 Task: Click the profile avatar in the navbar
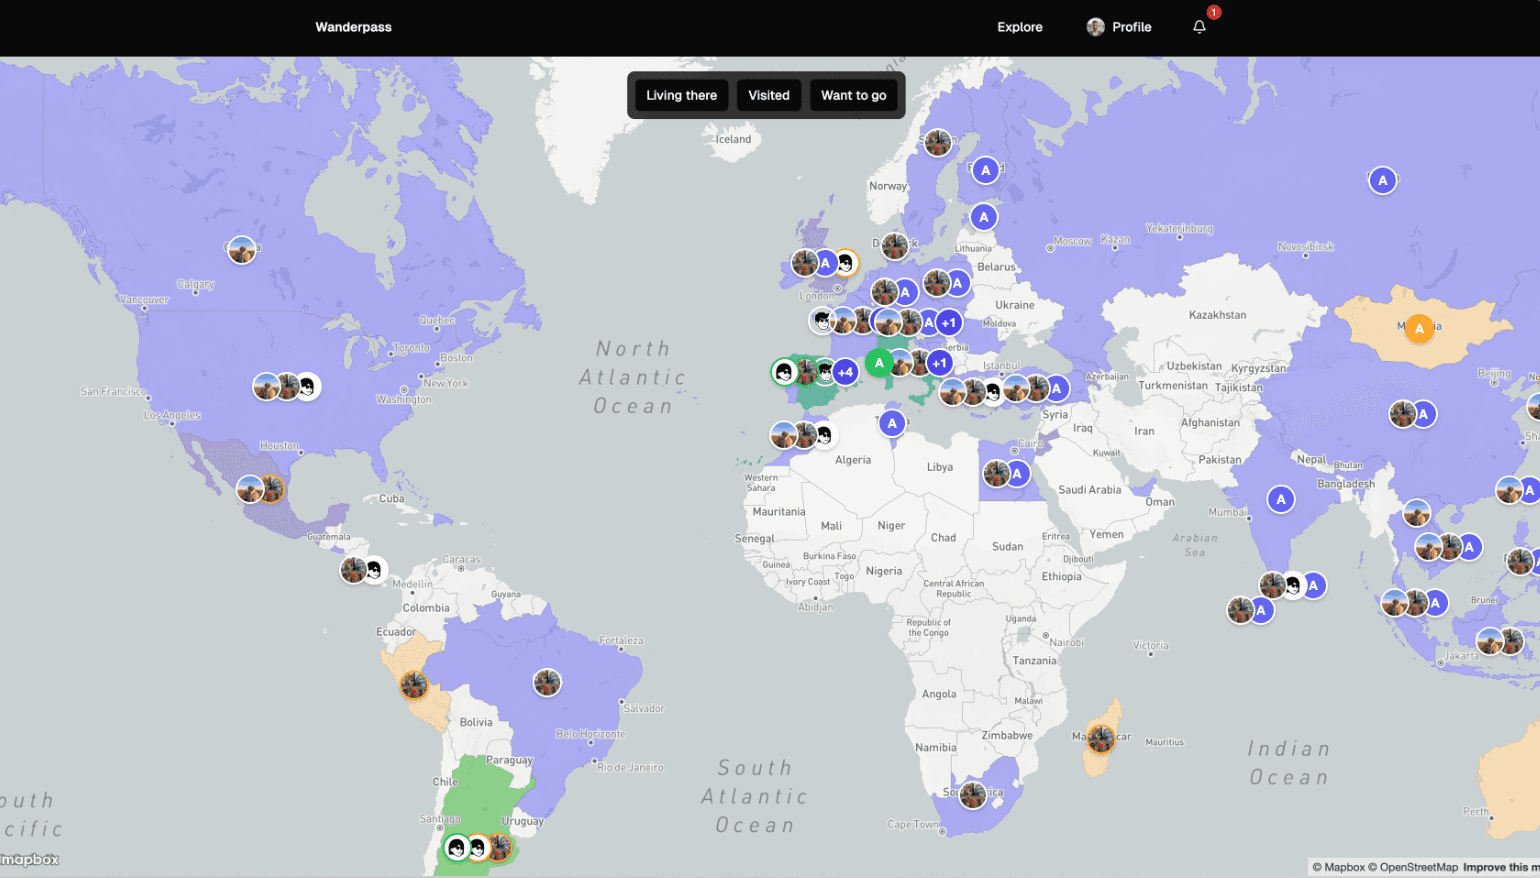pos(1094,27)
